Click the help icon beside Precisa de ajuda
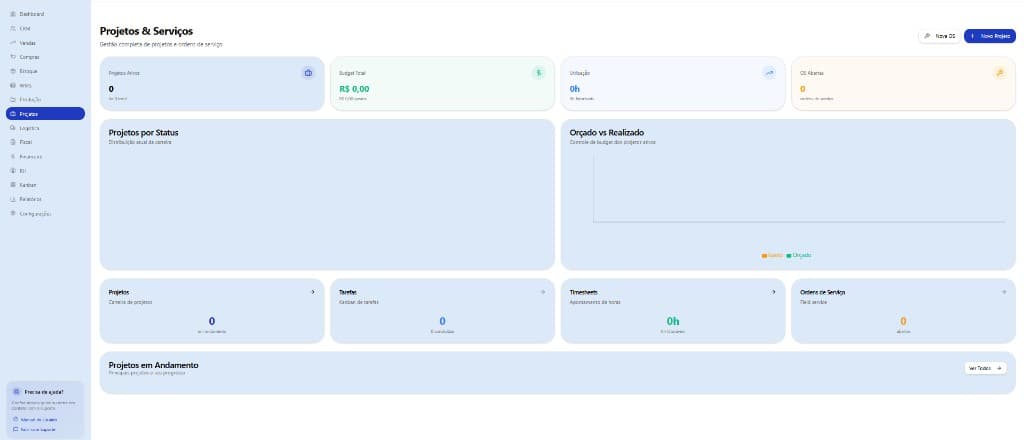Image resolution: width=1024 pixels, height=440 pixels. click(x=16, y=392)
